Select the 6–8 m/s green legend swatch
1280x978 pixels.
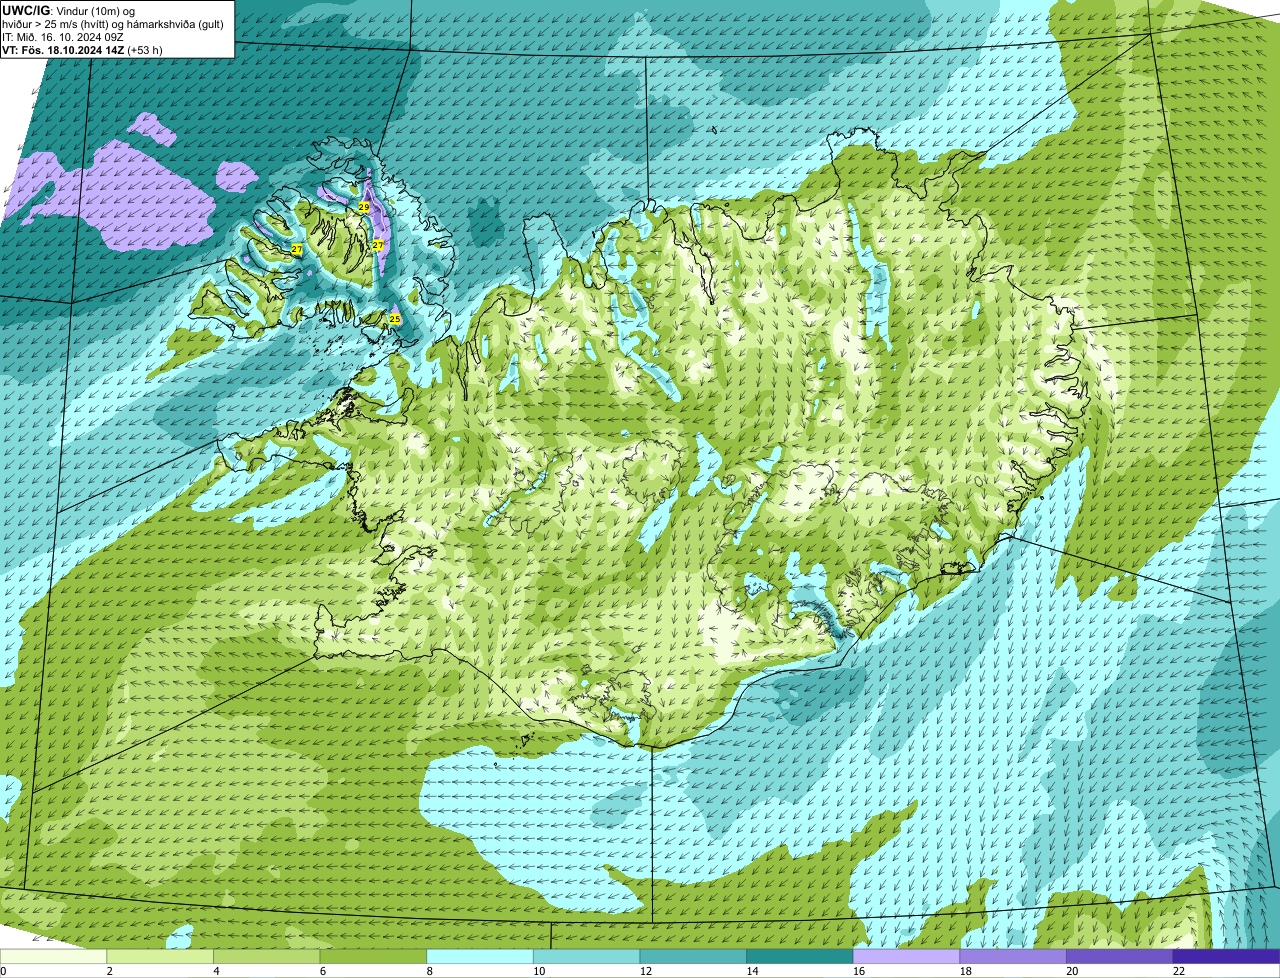(x=373, y=956)
